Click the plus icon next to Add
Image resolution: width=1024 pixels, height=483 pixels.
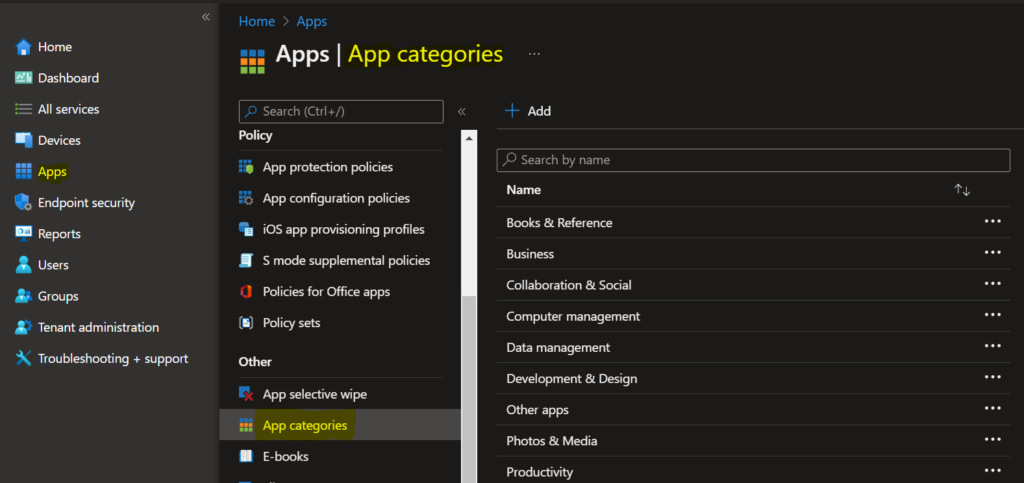513,111
